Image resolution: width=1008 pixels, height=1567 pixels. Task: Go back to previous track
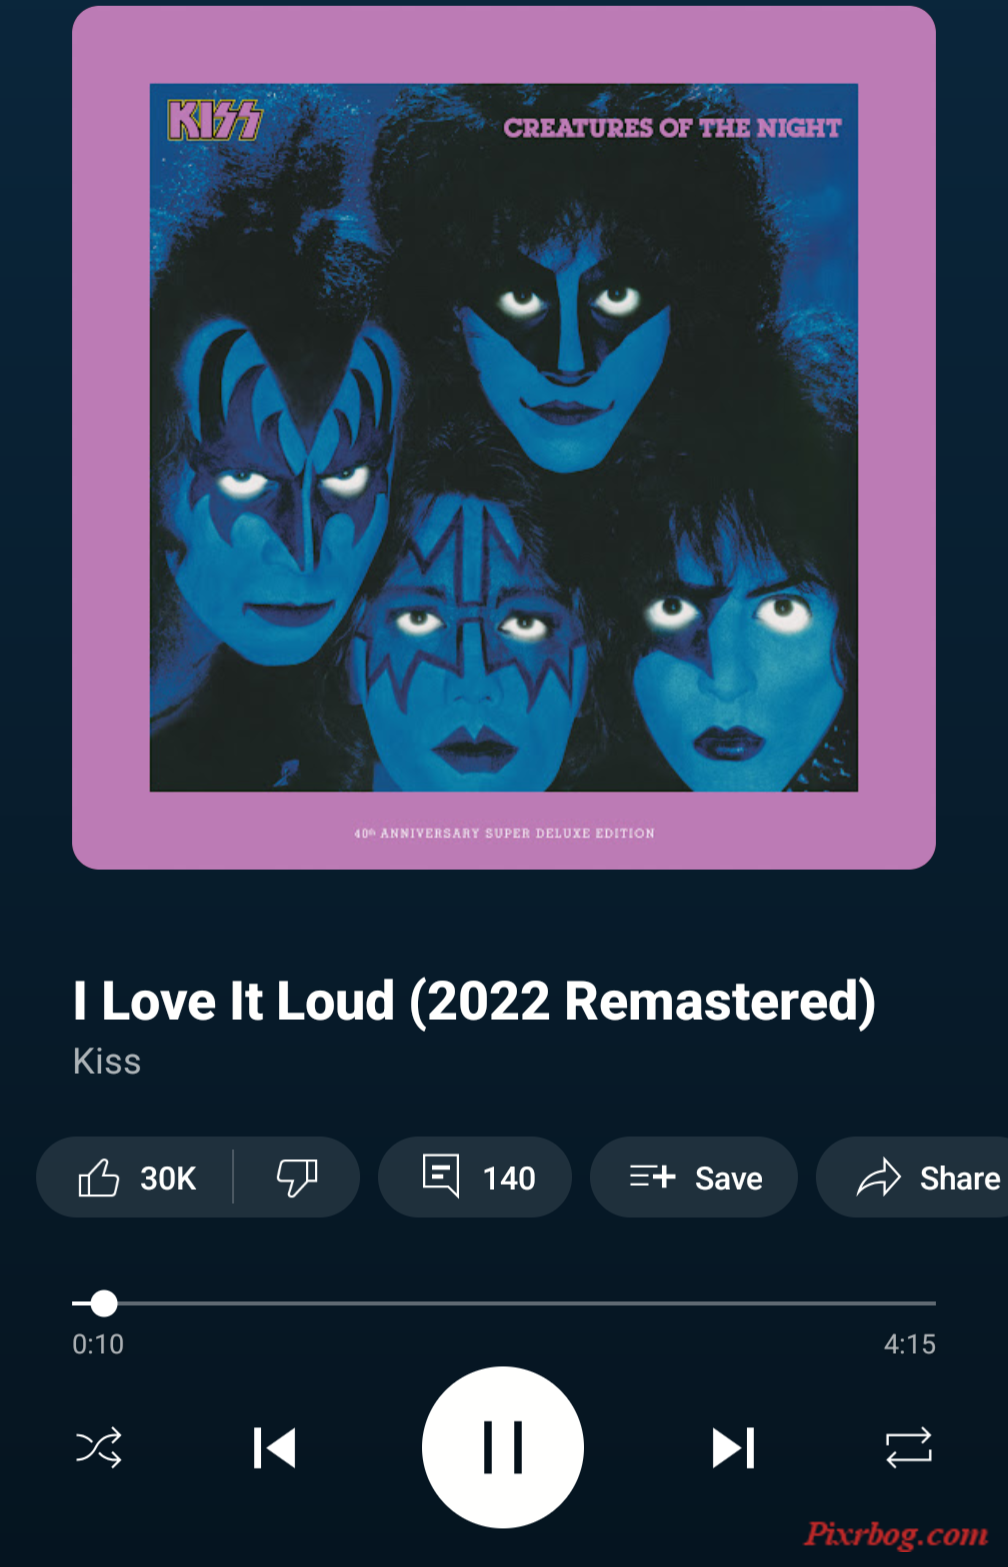[274, 1447]
